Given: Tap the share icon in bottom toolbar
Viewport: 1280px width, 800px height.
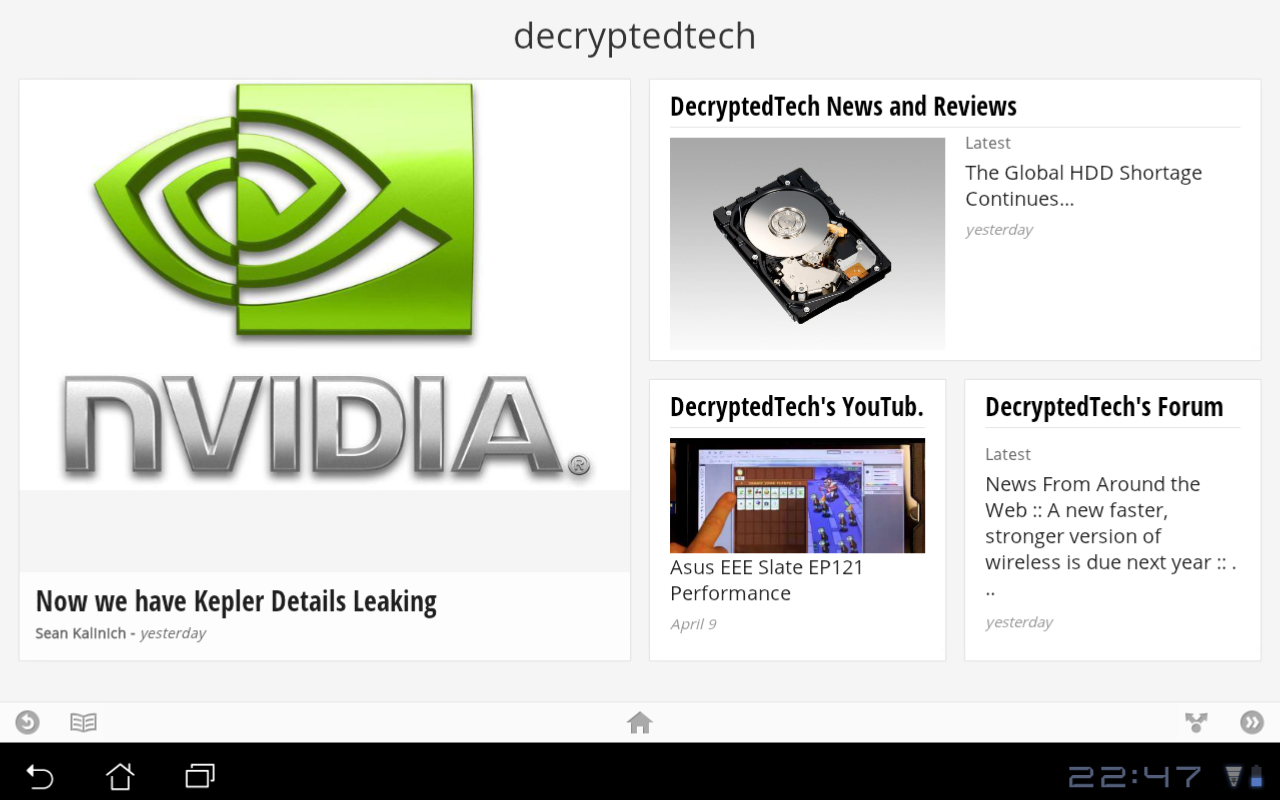Looking at the screenshot, I should [x=1196, y=722].
